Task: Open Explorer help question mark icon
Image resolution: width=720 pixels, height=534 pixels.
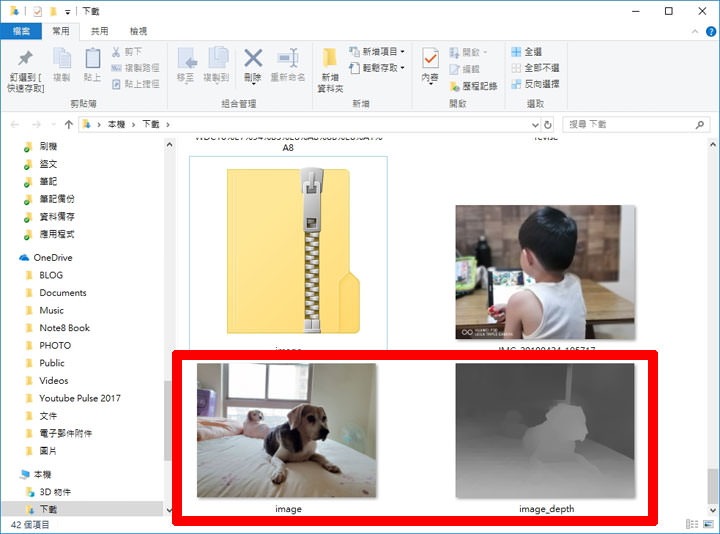Action: 710,31
